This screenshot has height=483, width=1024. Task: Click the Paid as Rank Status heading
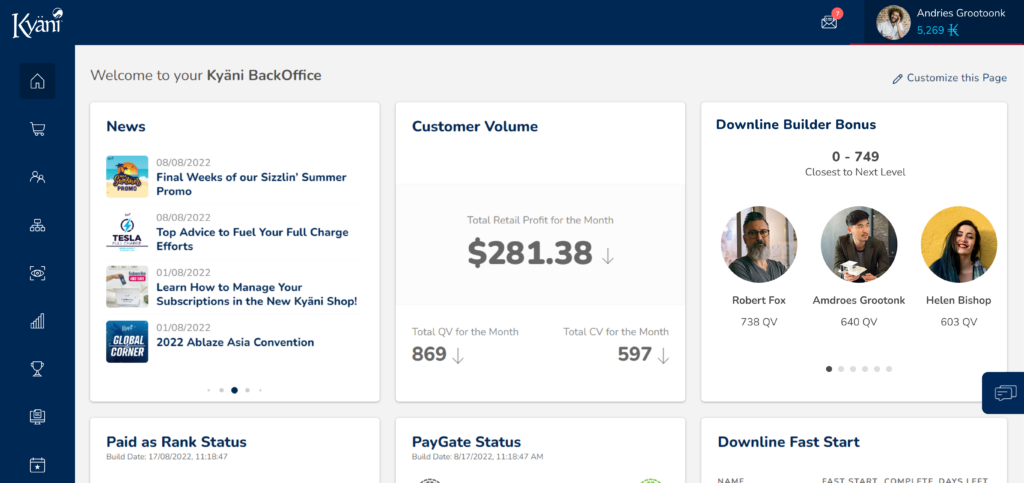click(176, 442)
